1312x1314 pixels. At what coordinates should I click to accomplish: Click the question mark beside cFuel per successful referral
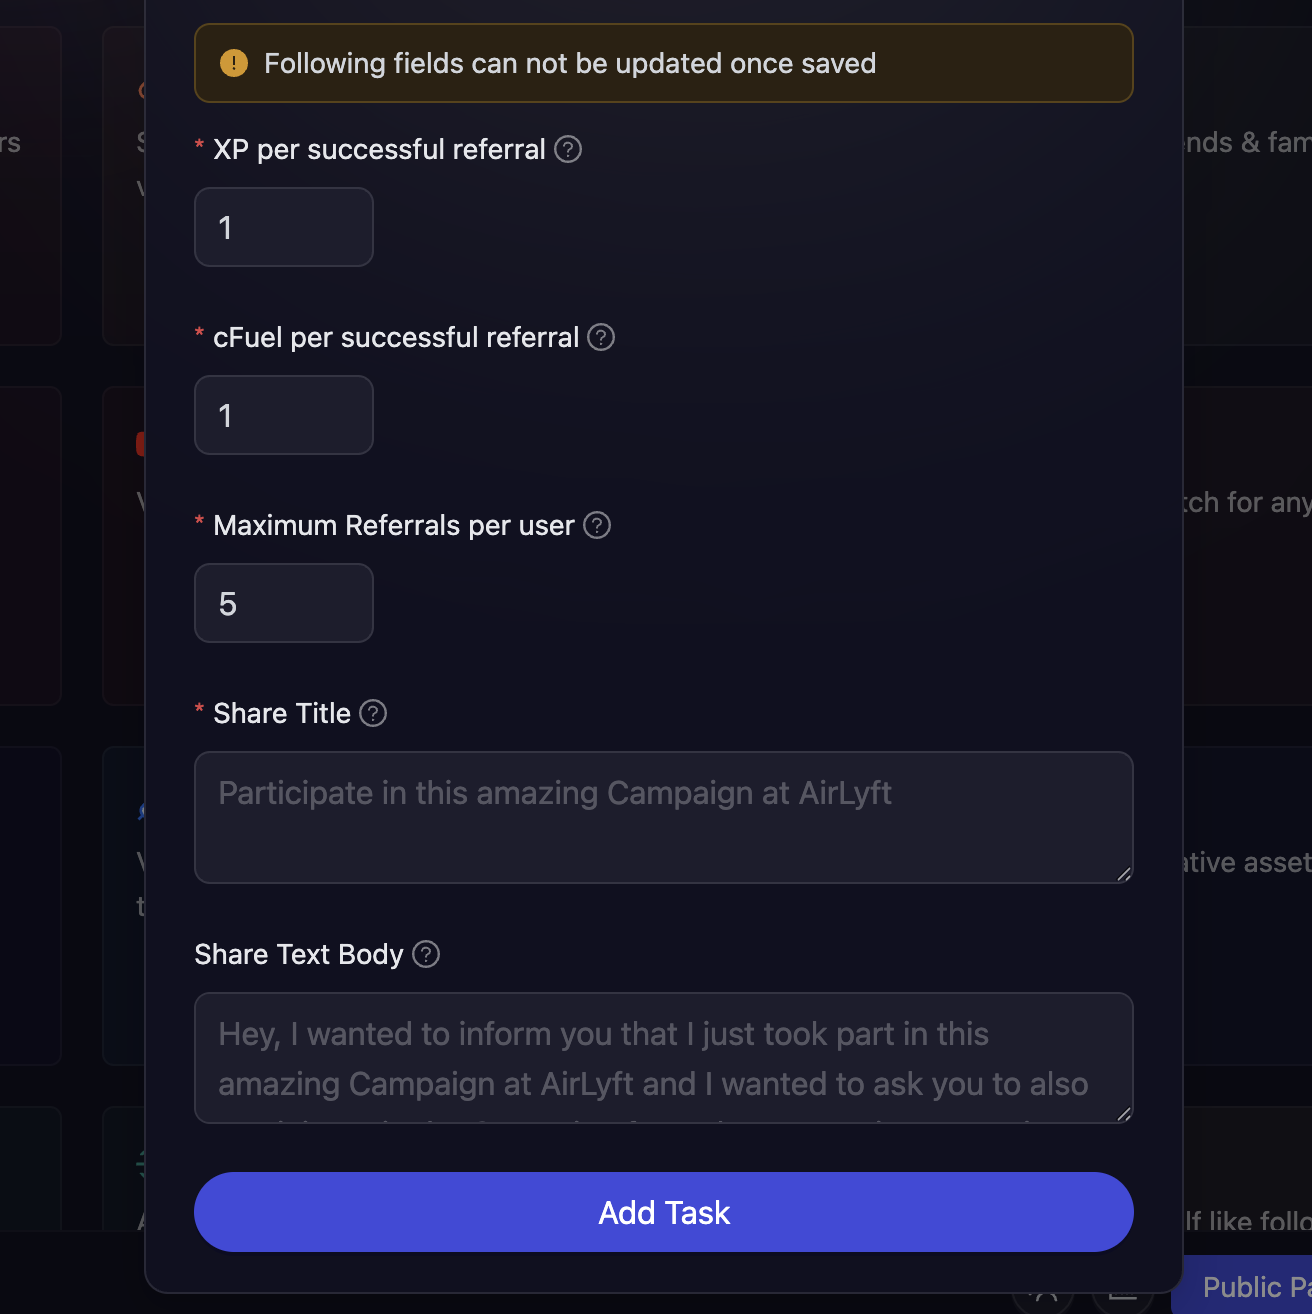pyautogui.click(x=601, y=337)
